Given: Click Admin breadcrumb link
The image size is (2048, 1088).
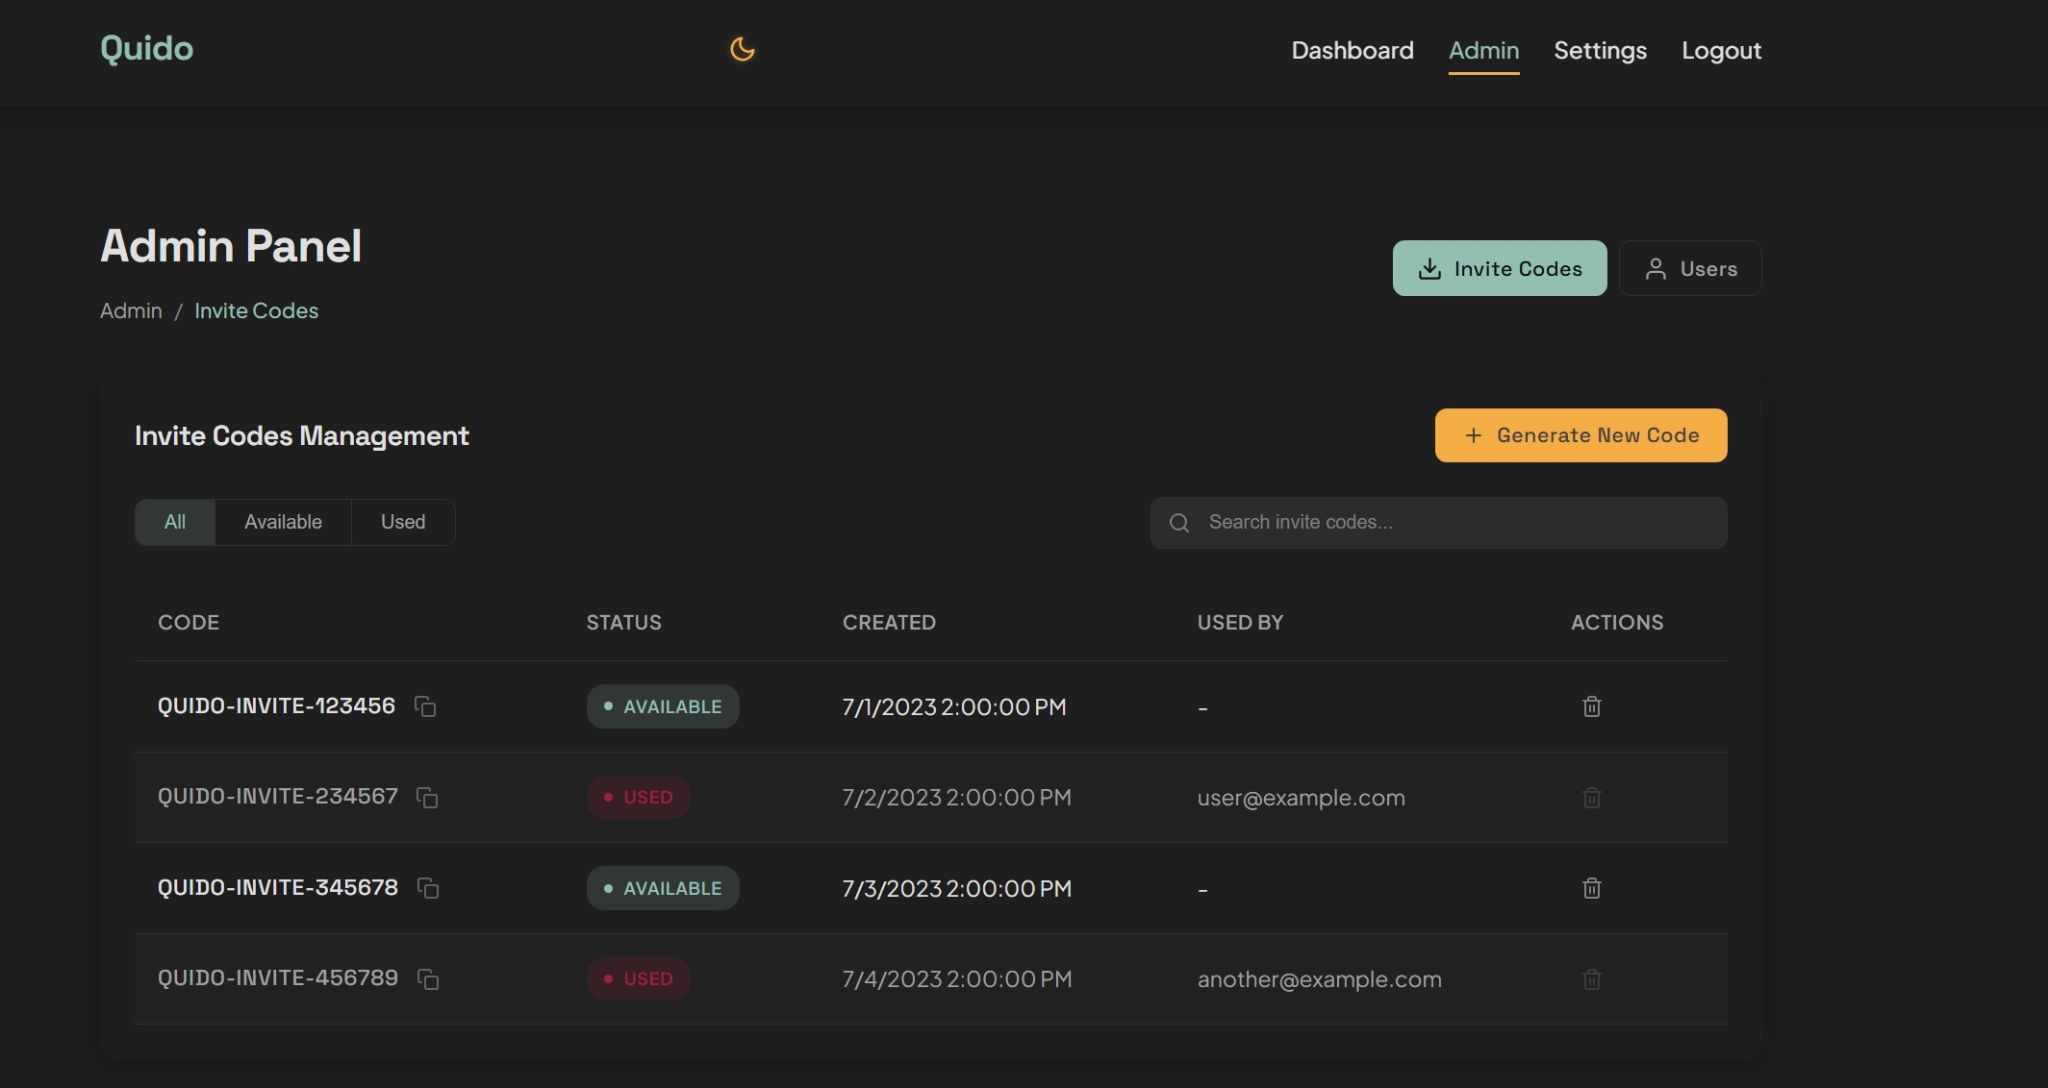Looking at the screenshot, I should (x=131, y=311).
